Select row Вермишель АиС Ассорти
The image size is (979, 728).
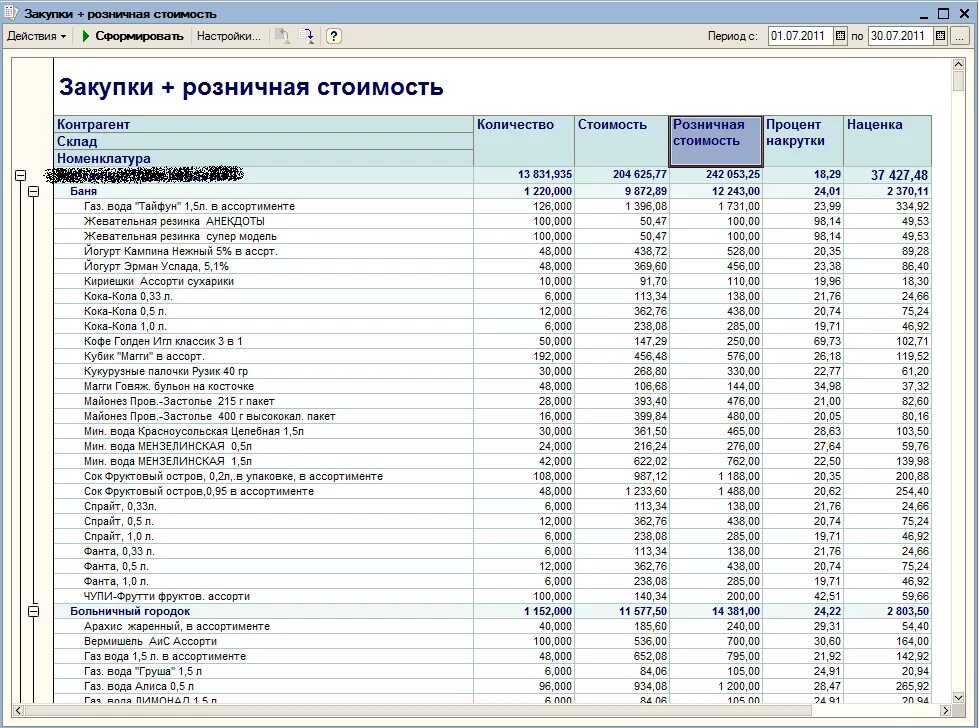(492, 641)
